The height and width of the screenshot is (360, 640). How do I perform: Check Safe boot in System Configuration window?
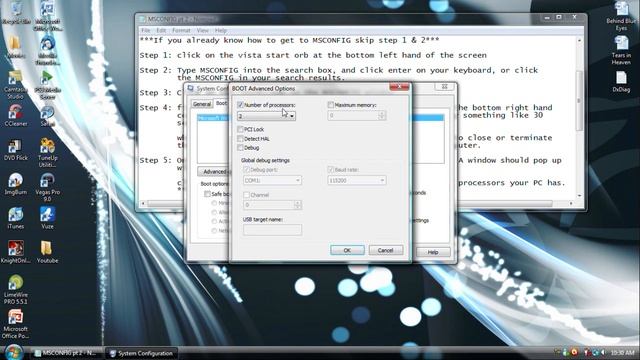tap(207, 194)
